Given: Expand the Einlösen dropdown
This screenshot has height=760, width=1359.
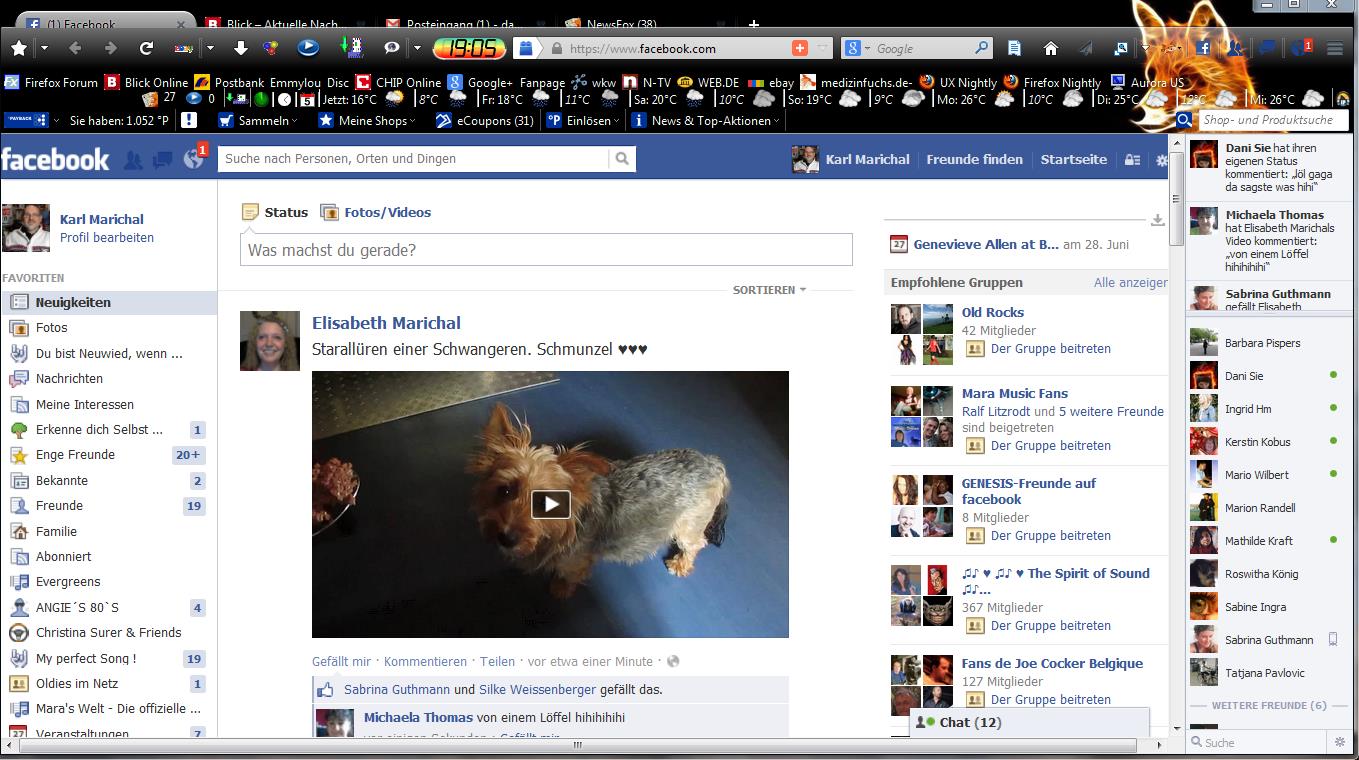Looking at the screenshot, I should [x=583, y=120].
